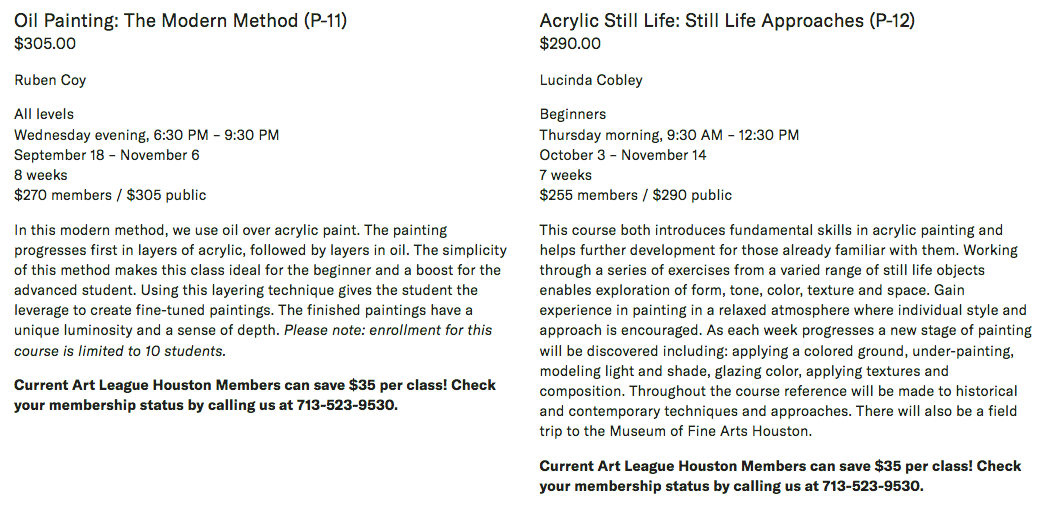
Task: Click the 7 weeks duration text
Action: coord(565,175)
